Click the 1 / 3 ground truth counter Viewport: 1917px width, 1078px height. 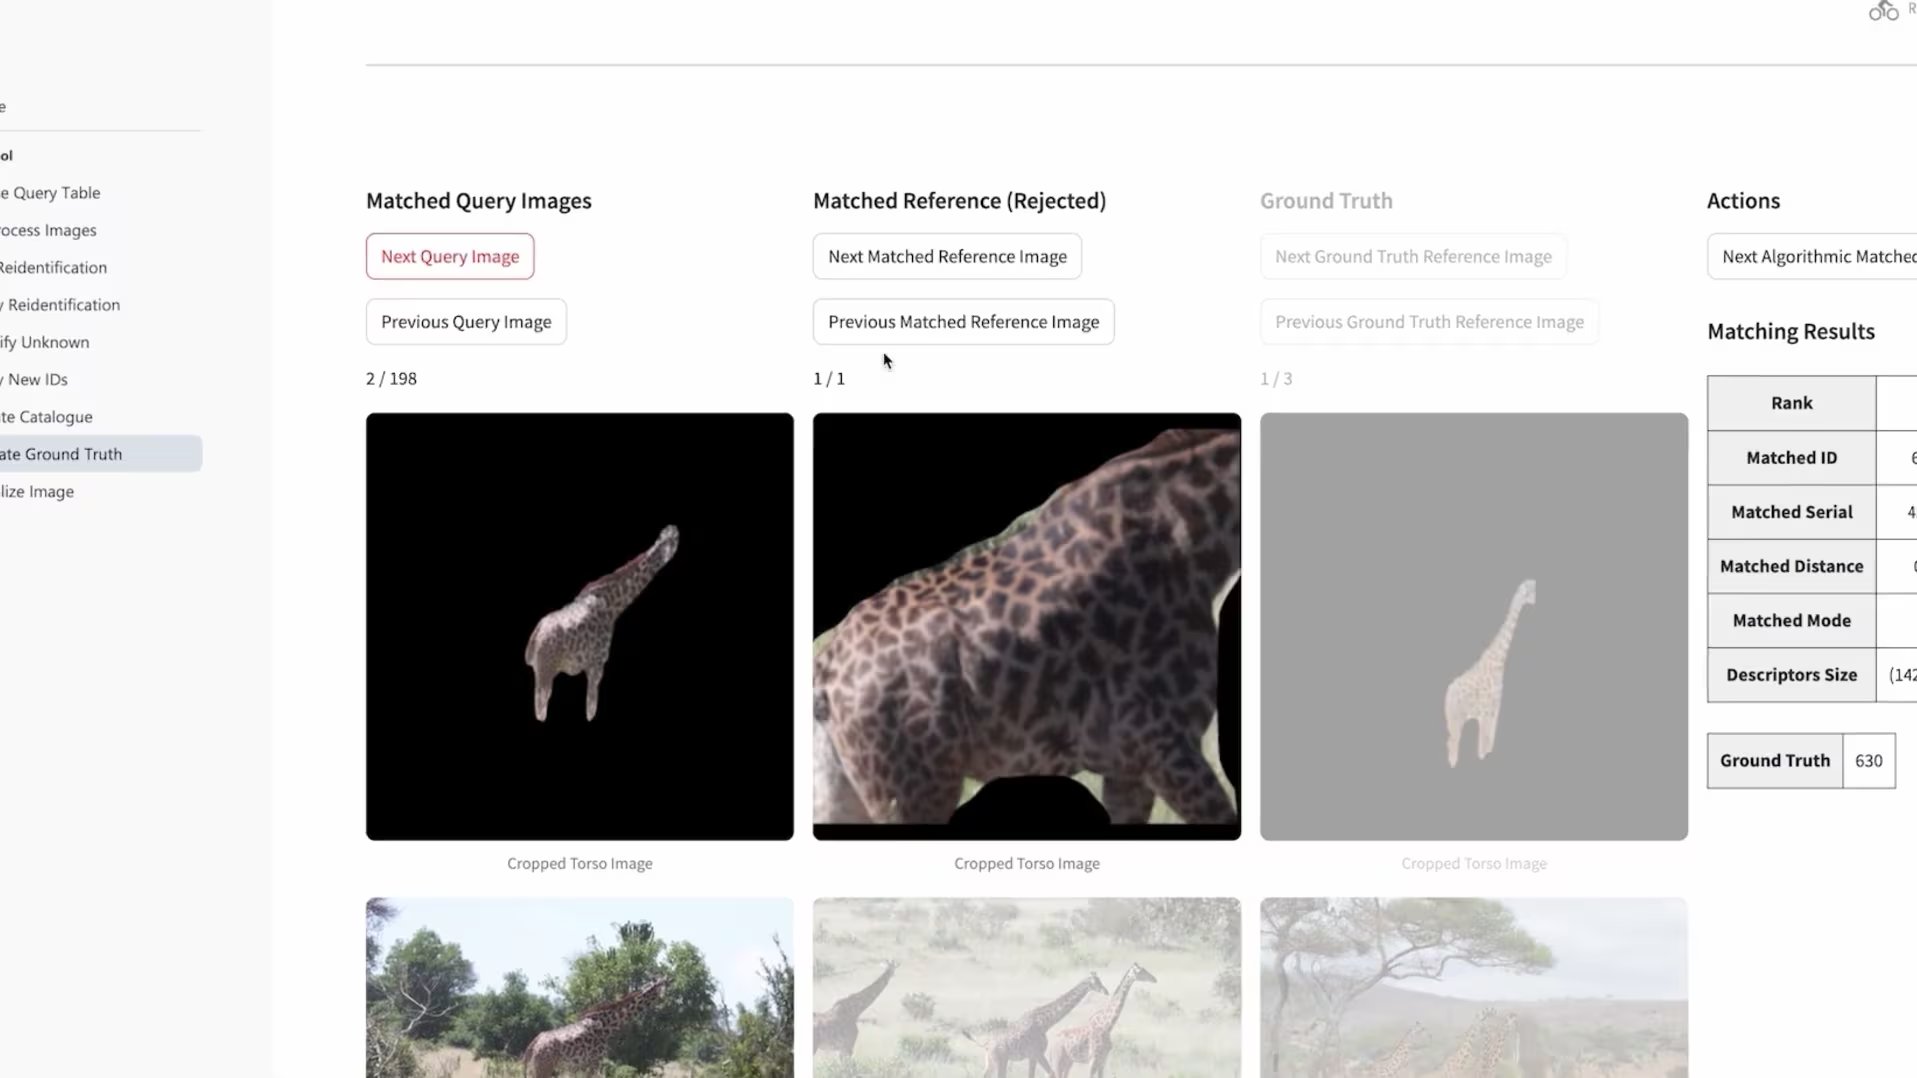(x=1276, y=379)
